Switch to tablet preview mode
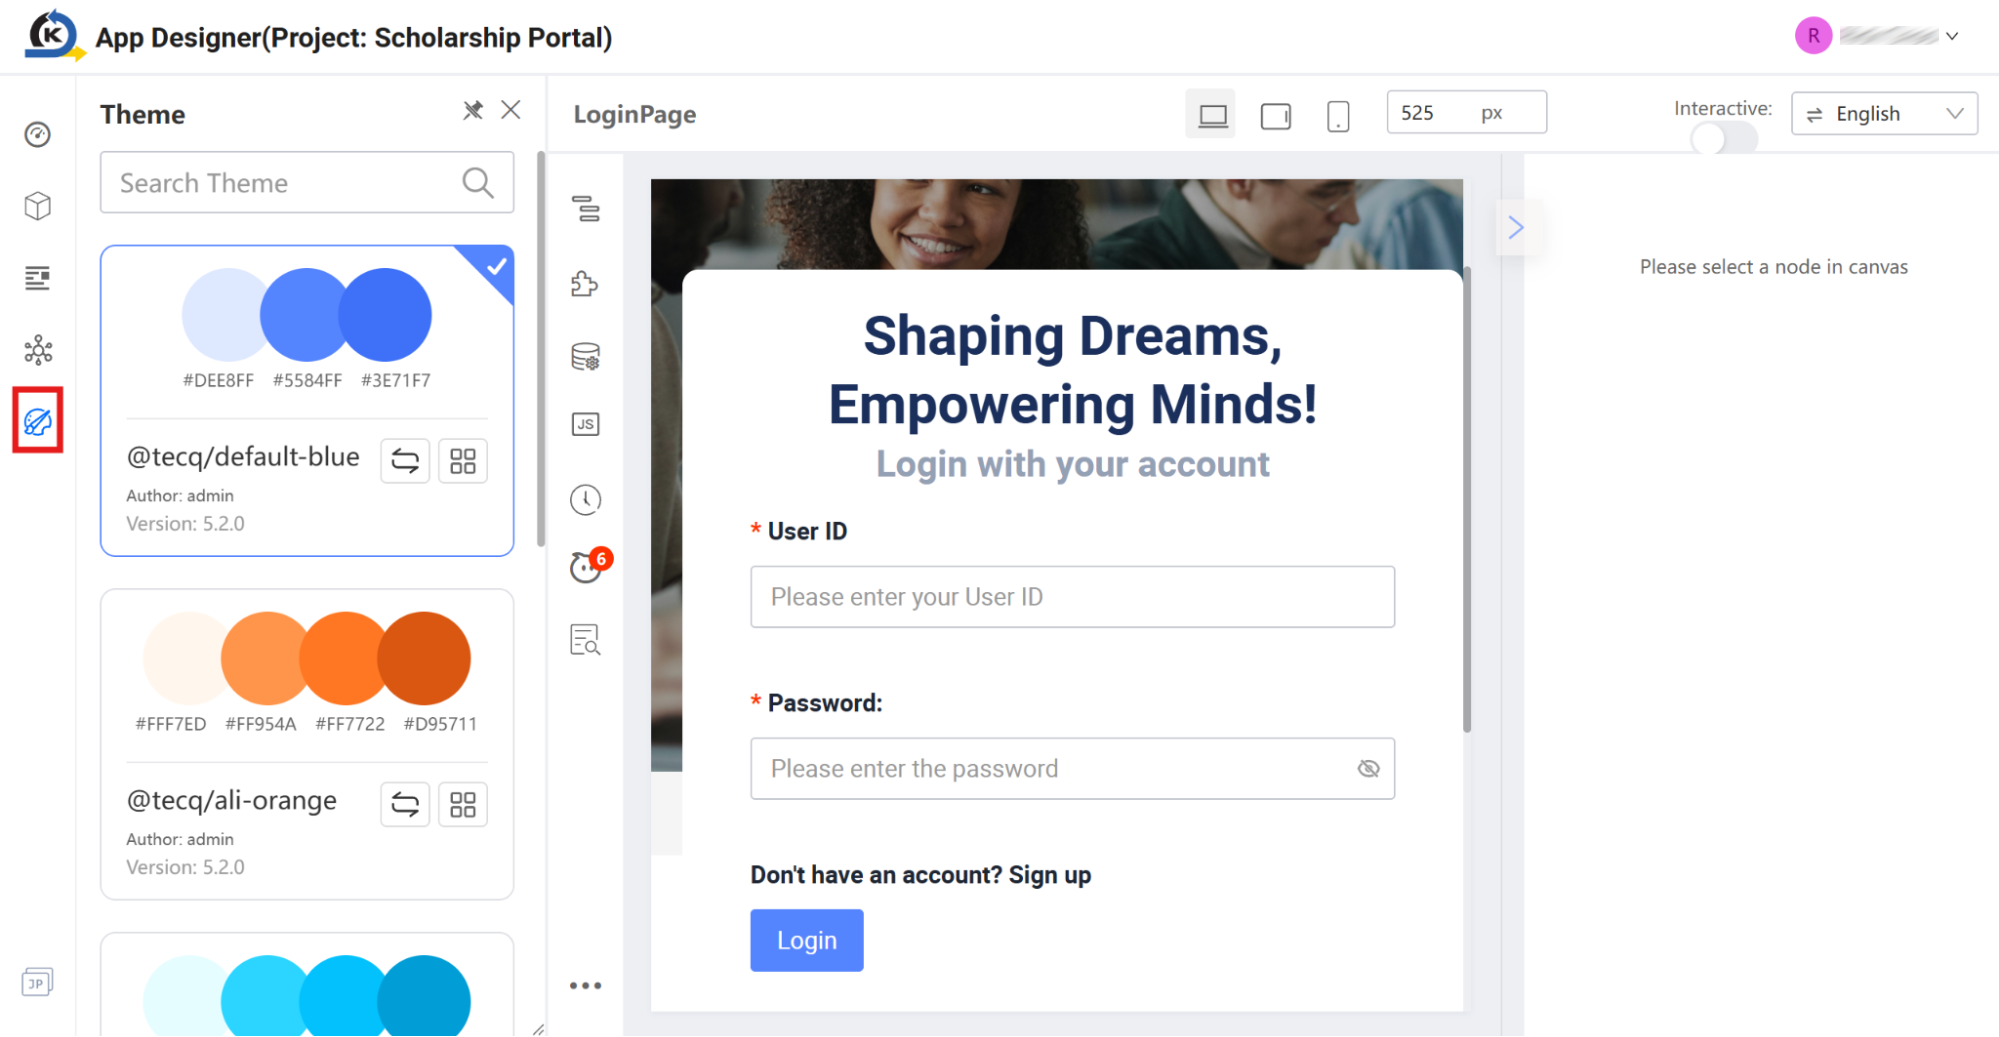Viewport: 1999px width, 1037px height. pos(1276,116)
